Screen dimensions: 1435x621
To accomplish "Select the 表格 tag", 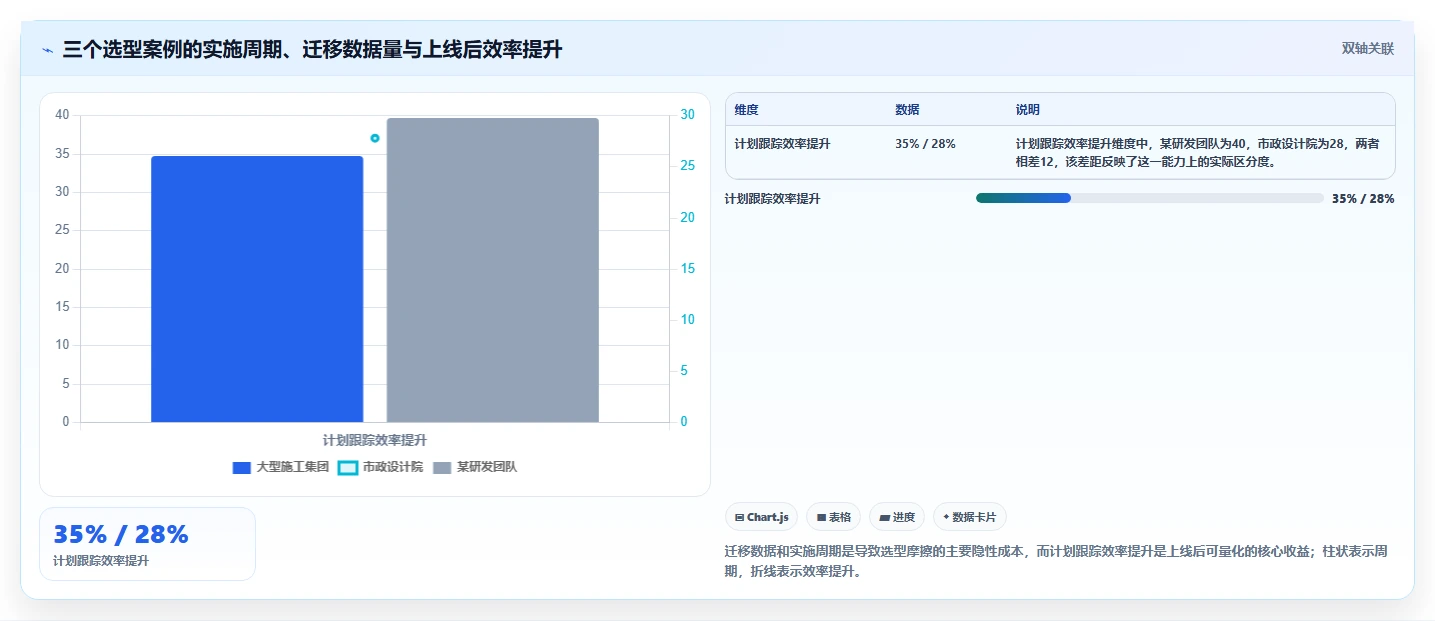I will click(x=833, y=517).
